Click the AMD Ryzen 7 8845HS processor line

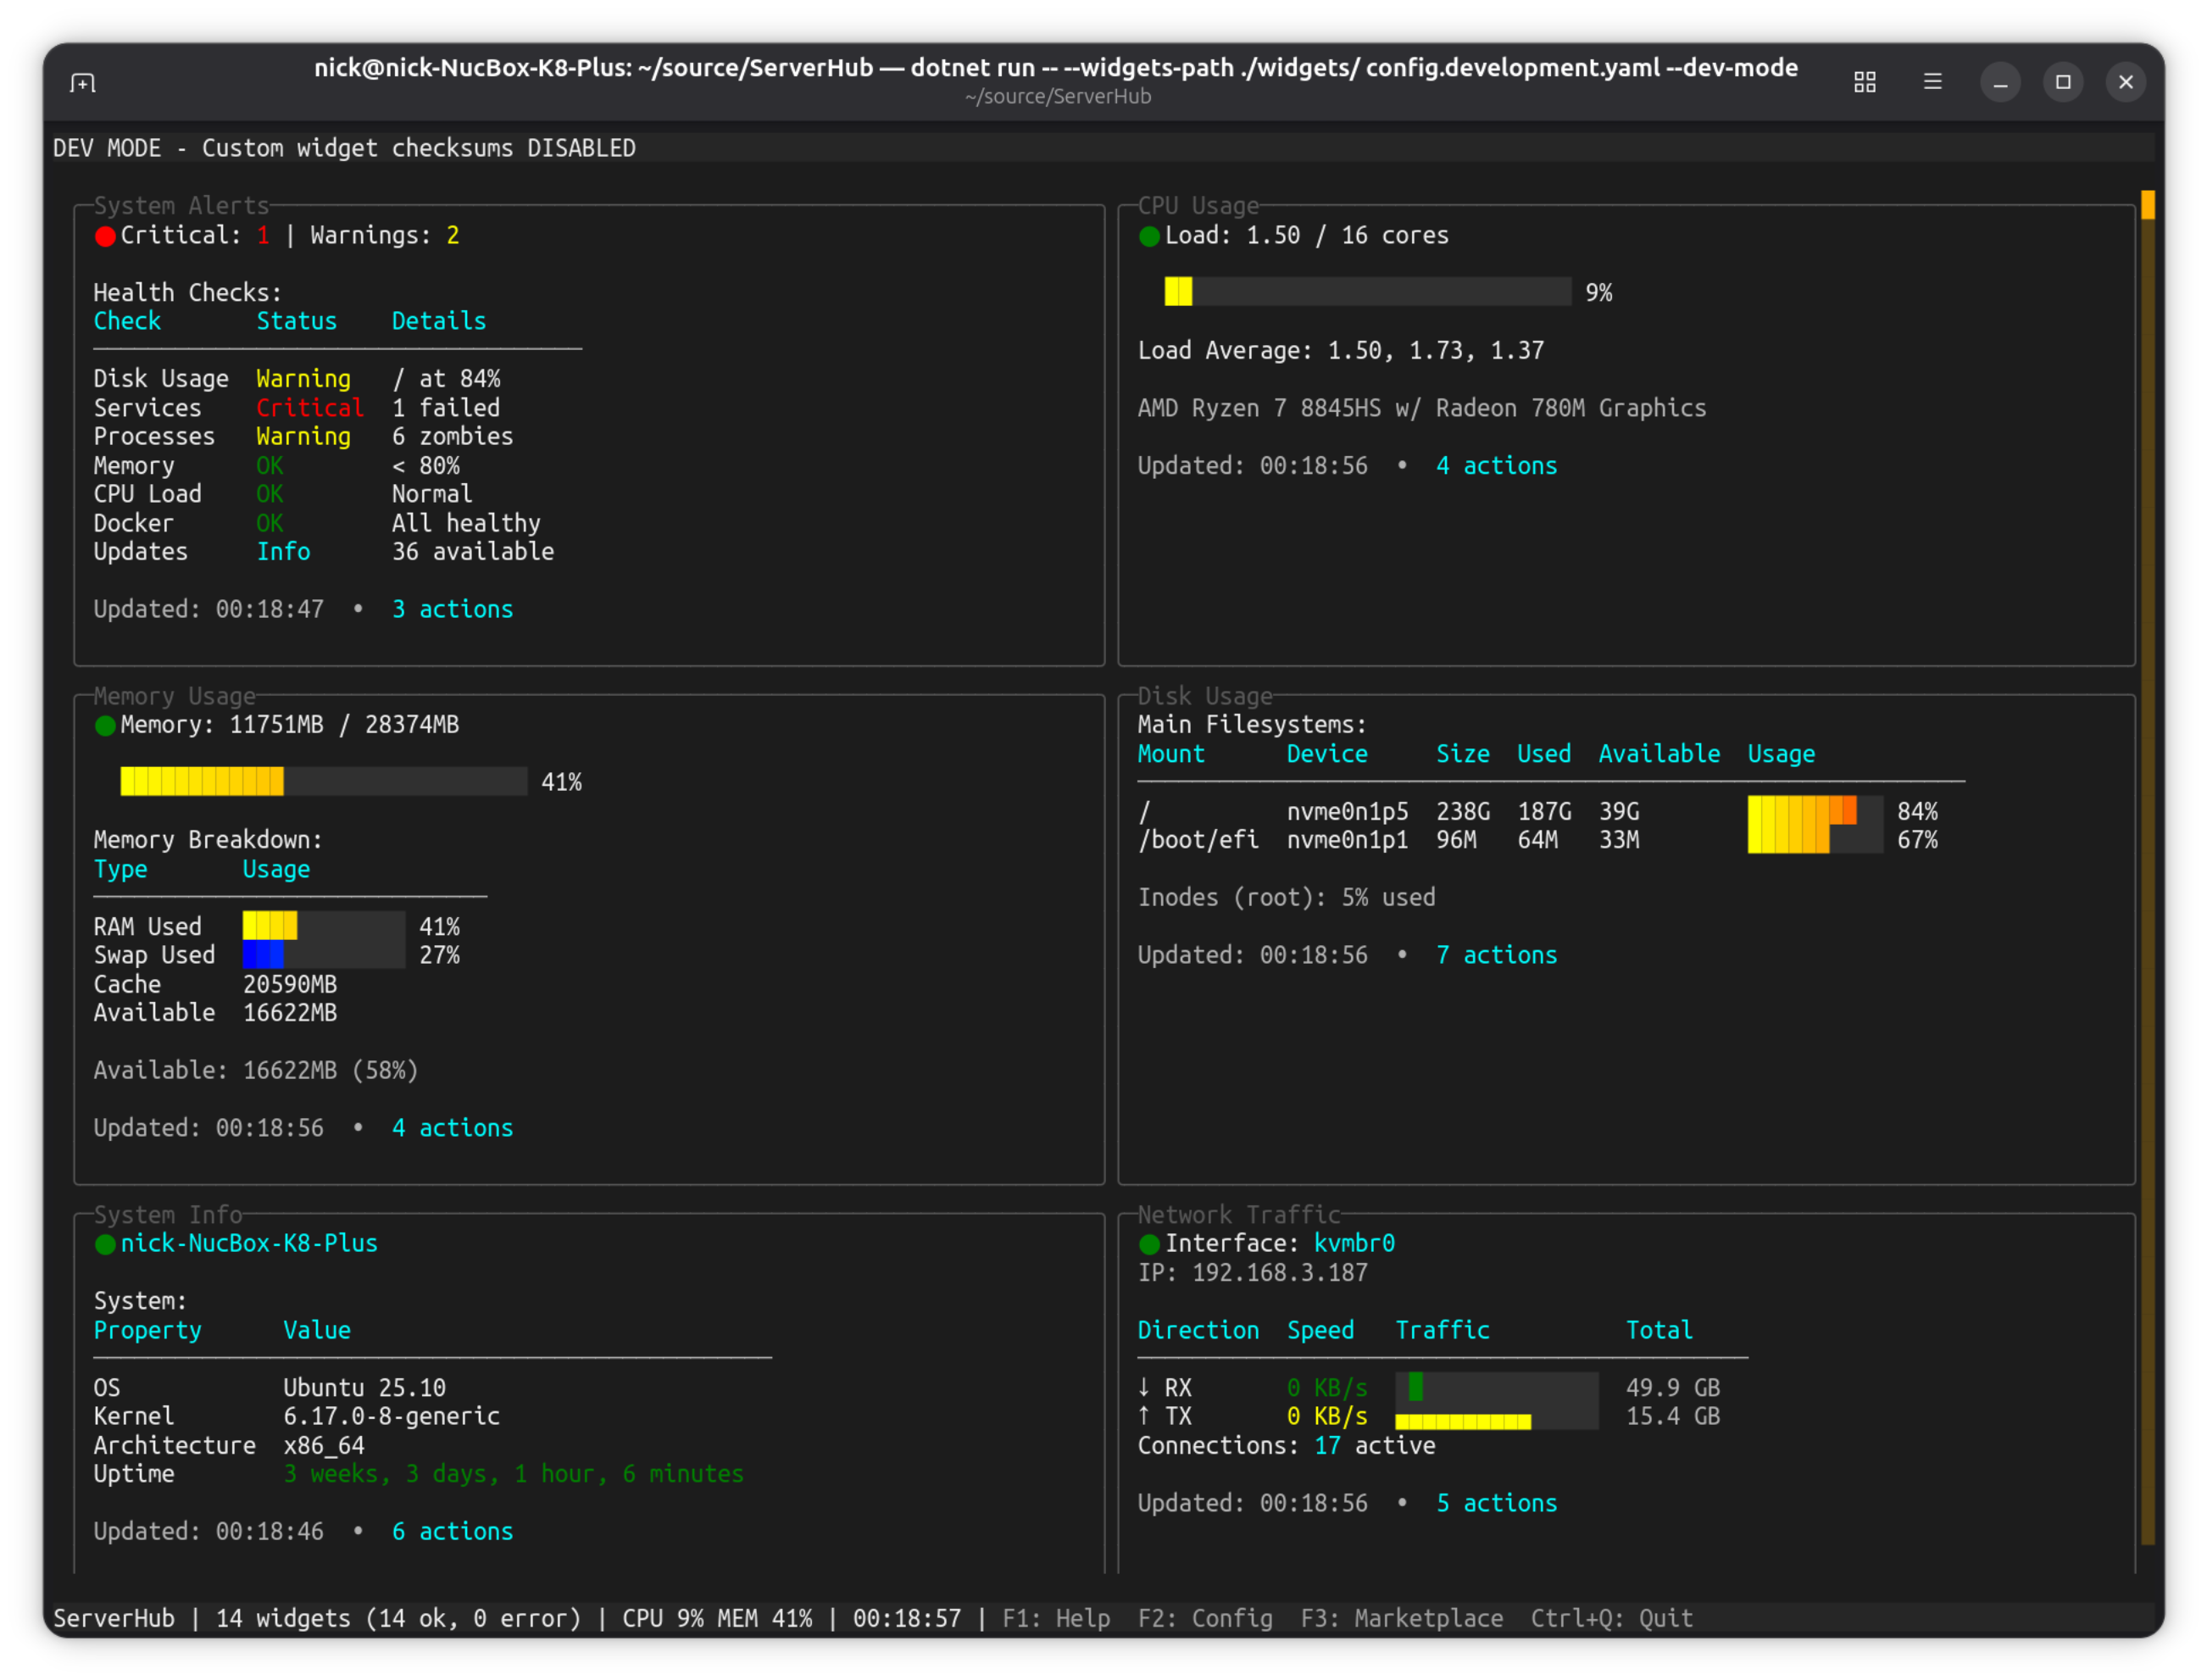pos(1421,408)
